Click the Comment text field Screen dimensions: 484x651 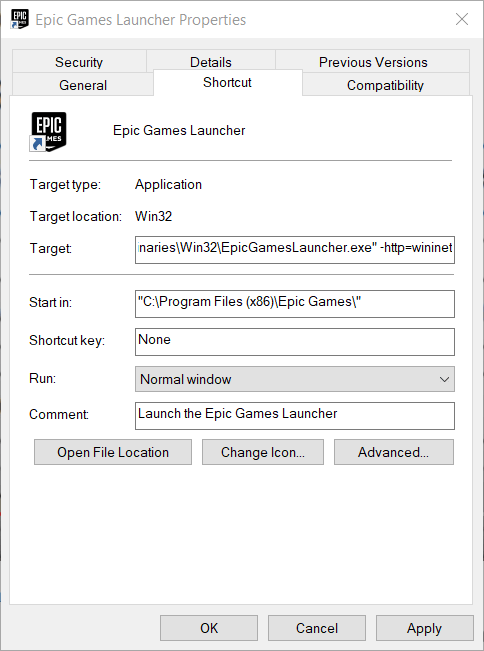tap(295, 416)
